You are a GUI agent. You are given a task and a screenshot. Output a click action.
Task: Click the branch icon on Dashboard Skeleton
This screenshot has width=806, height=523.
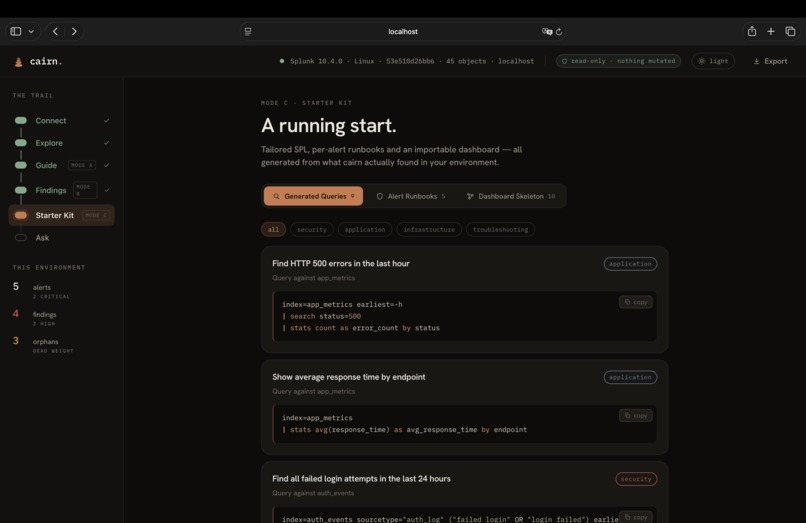click(x=470, y=196)
